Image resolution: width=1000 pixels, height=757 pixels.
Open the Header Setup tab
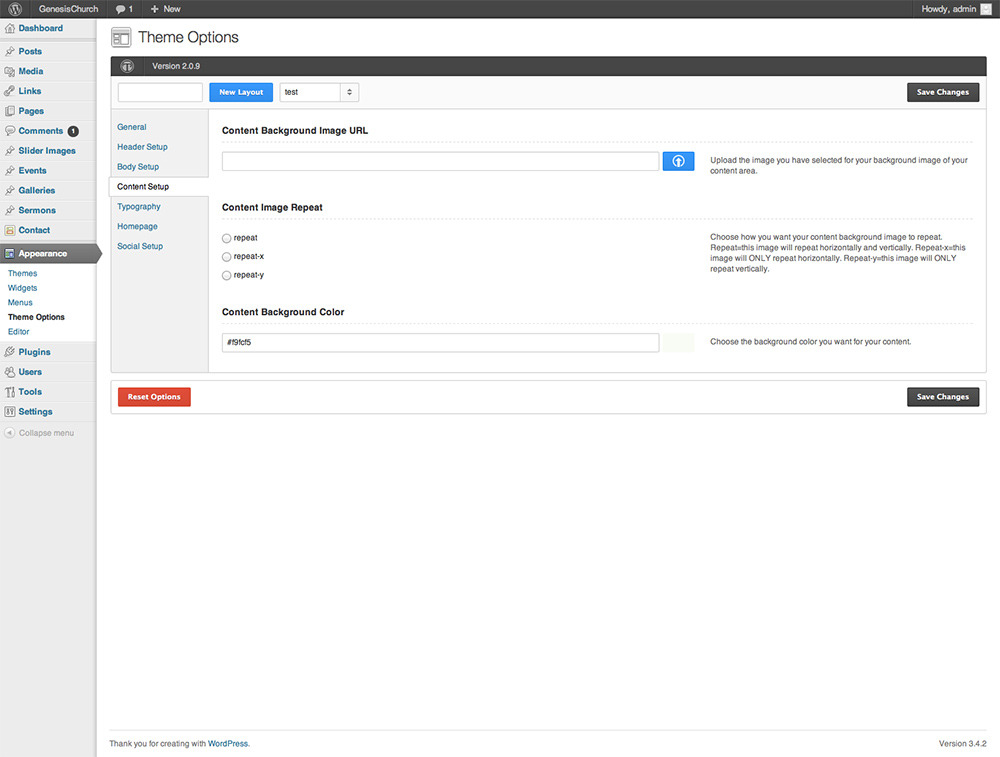click(142, 147)
